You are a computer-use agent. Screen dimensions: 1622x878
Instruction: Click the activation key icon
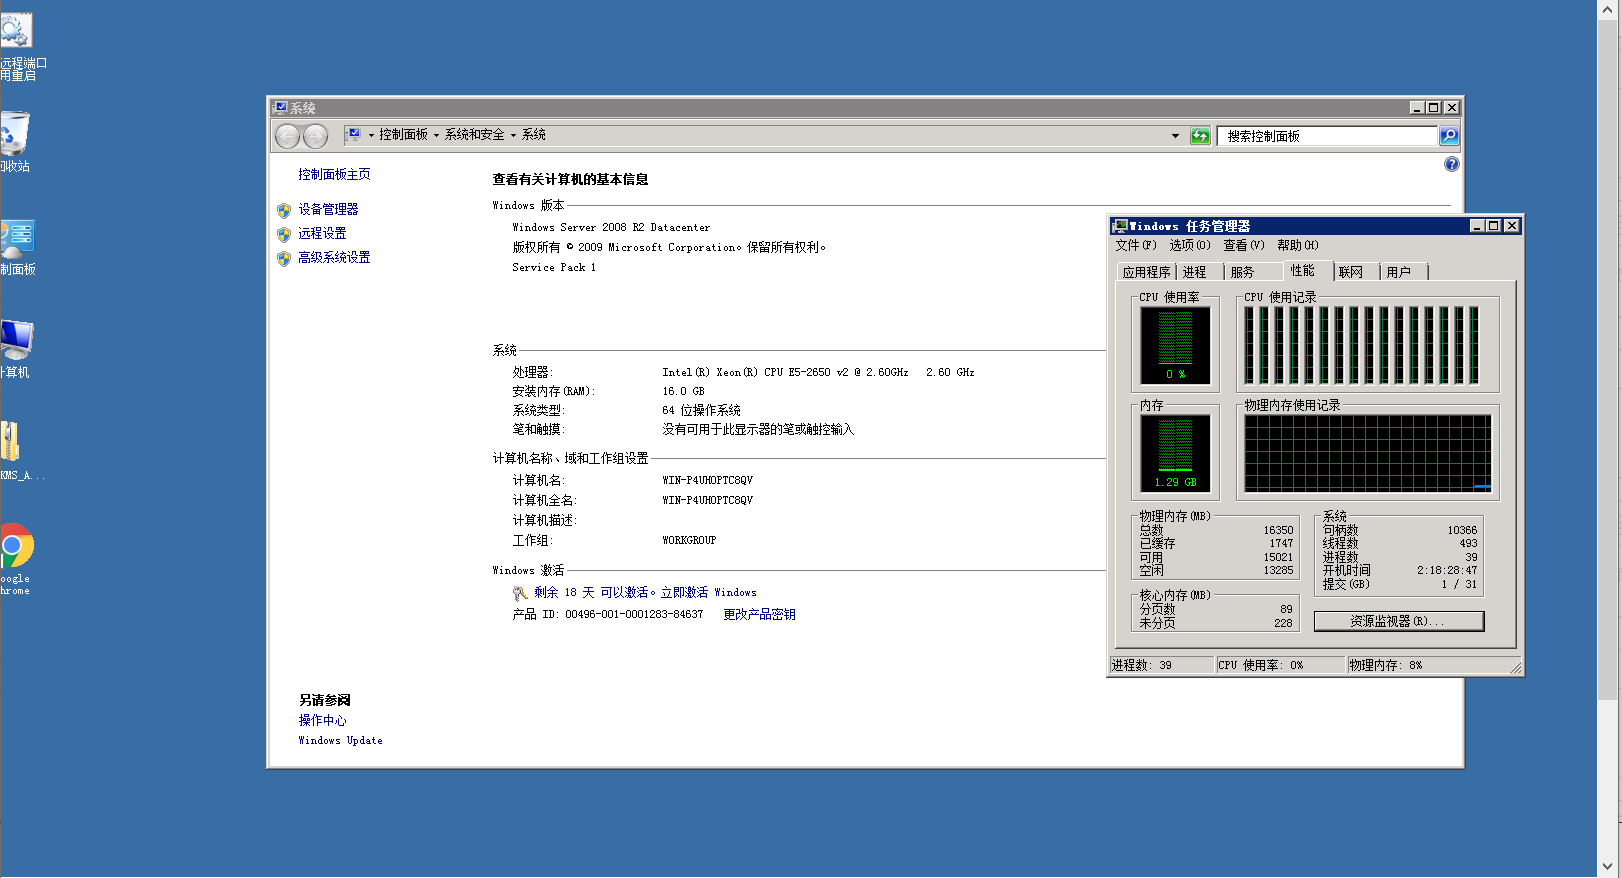coord(520,593)
